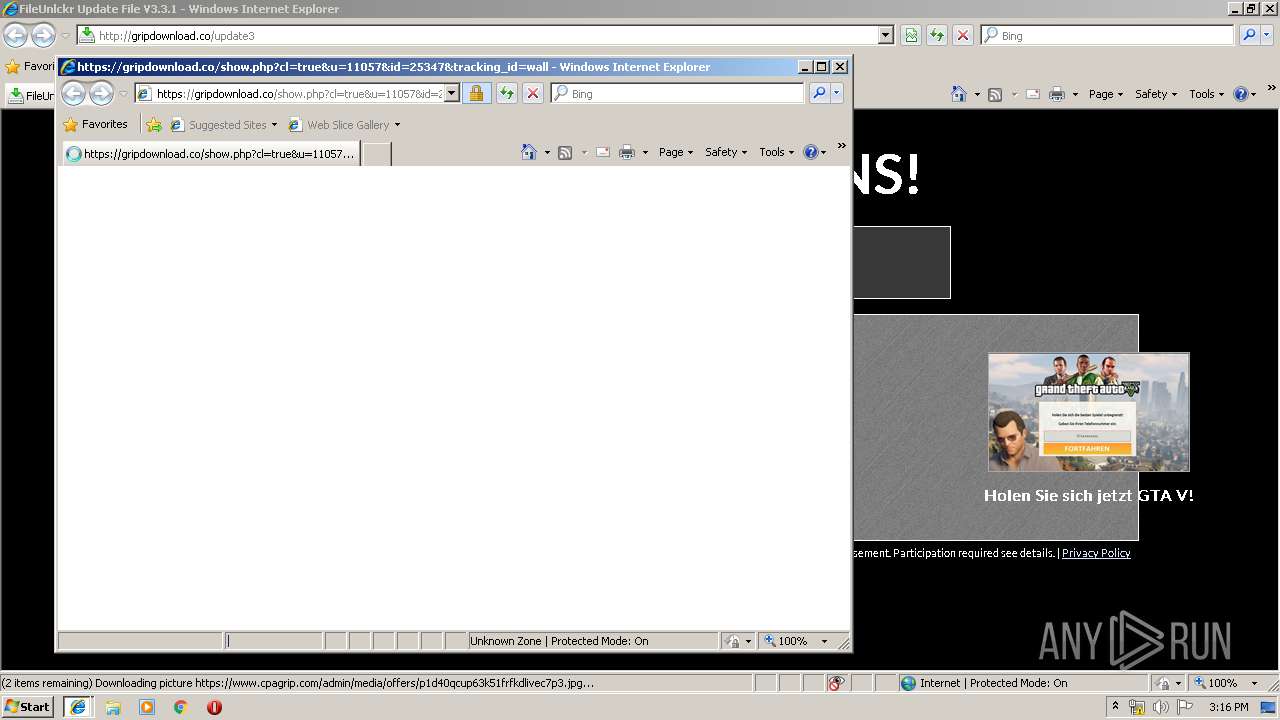The height and width of the screenshot is (720, 1280).
Task: Stop loading main FileUnlckr page
Action: [963, 35]
